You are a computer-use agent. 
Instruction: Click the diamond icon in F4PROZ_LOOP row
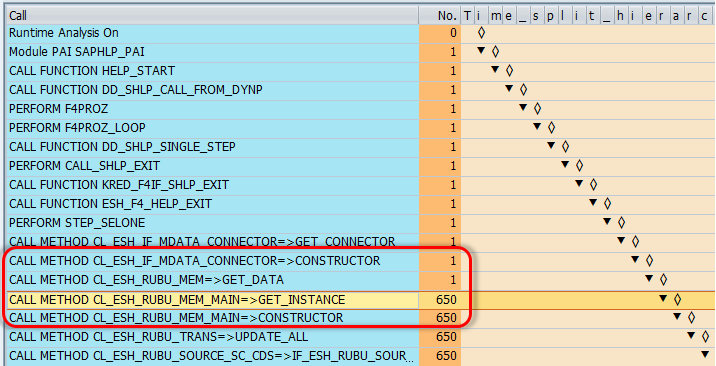[551, 127]
